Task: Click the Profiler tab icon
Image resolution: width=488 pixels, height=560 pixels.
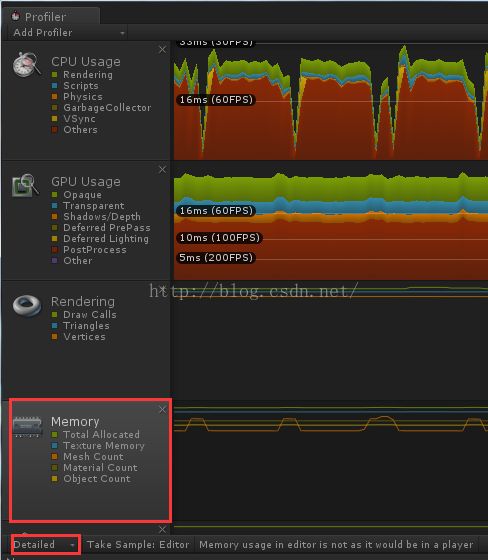Action: (16, 16)
